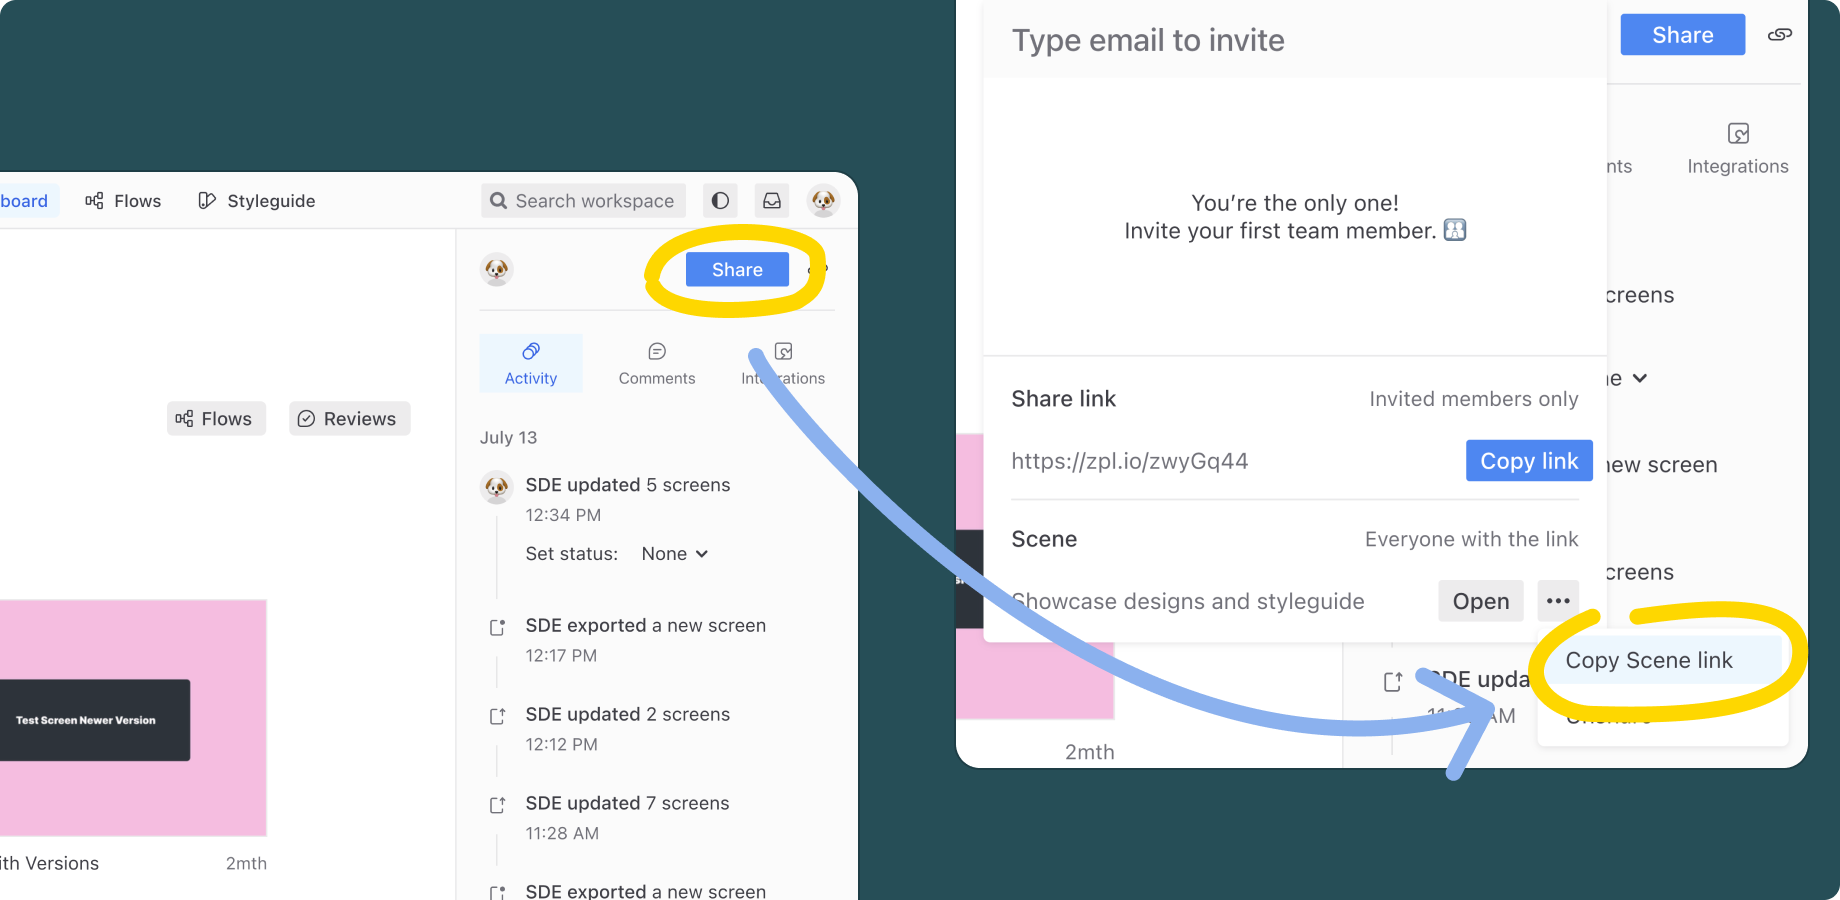Click the Open button for Scene
1840x900 pixels.
tap(1481, 601)
